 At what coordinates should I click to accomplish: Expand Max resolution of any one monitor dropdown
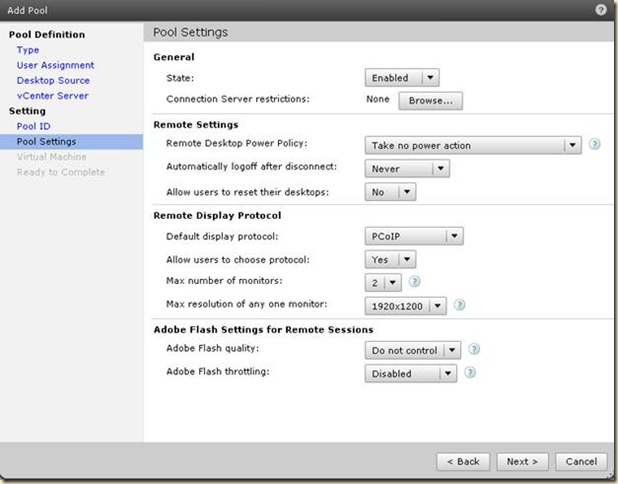click(405, 305)
